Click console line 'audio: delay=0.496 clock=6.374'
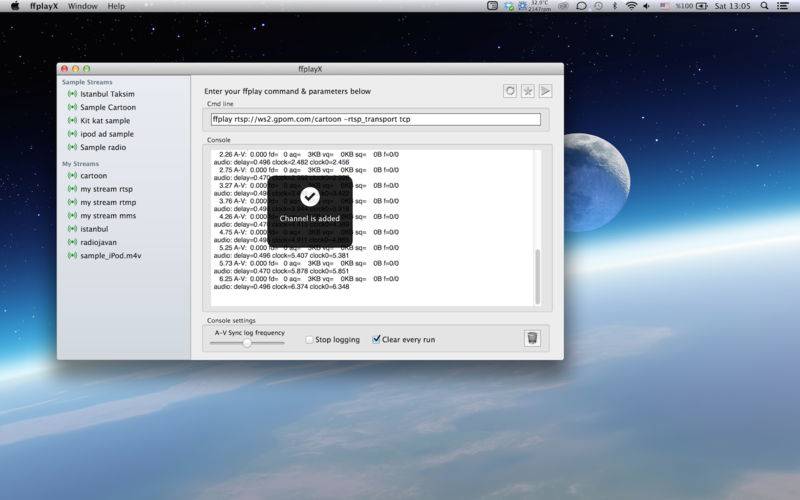 (282, 287)
